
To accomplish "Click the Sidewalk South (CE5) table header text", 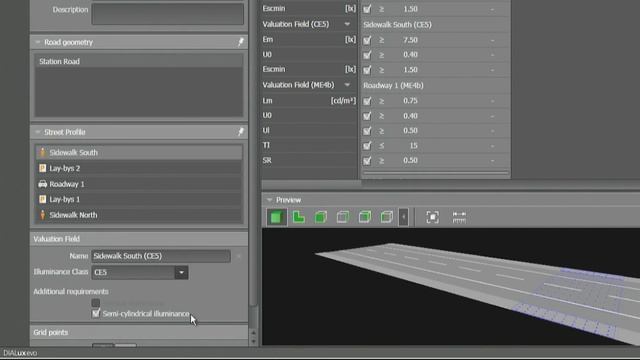I will point(397,24).
